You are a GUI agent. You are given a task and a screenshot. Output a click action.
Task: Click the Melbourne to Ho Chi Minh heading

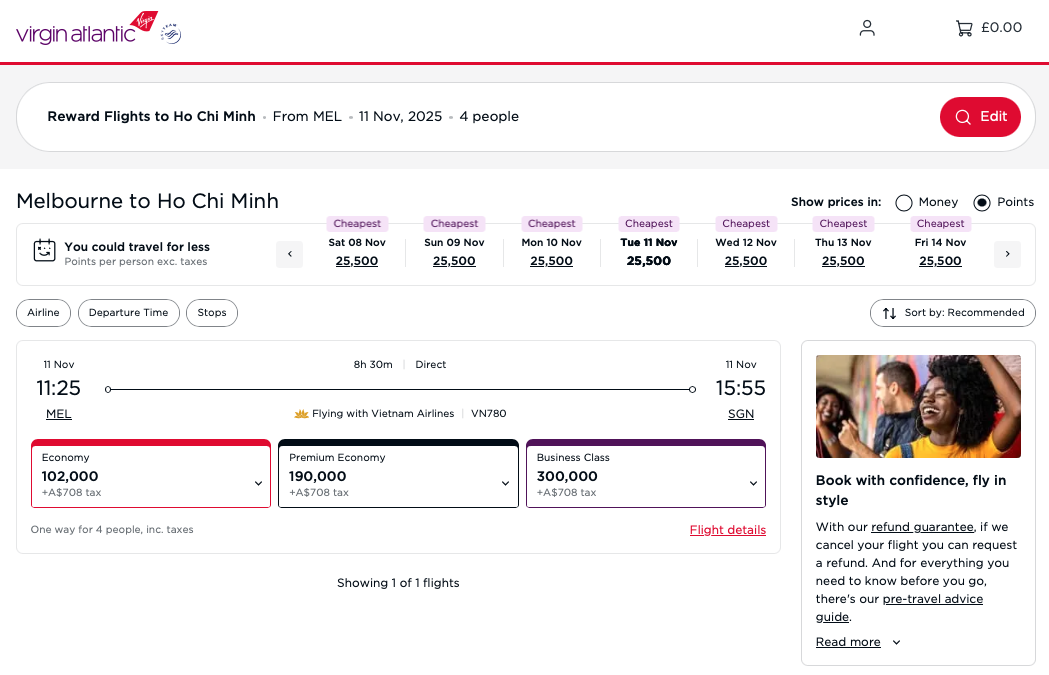[x=147, y=201]
